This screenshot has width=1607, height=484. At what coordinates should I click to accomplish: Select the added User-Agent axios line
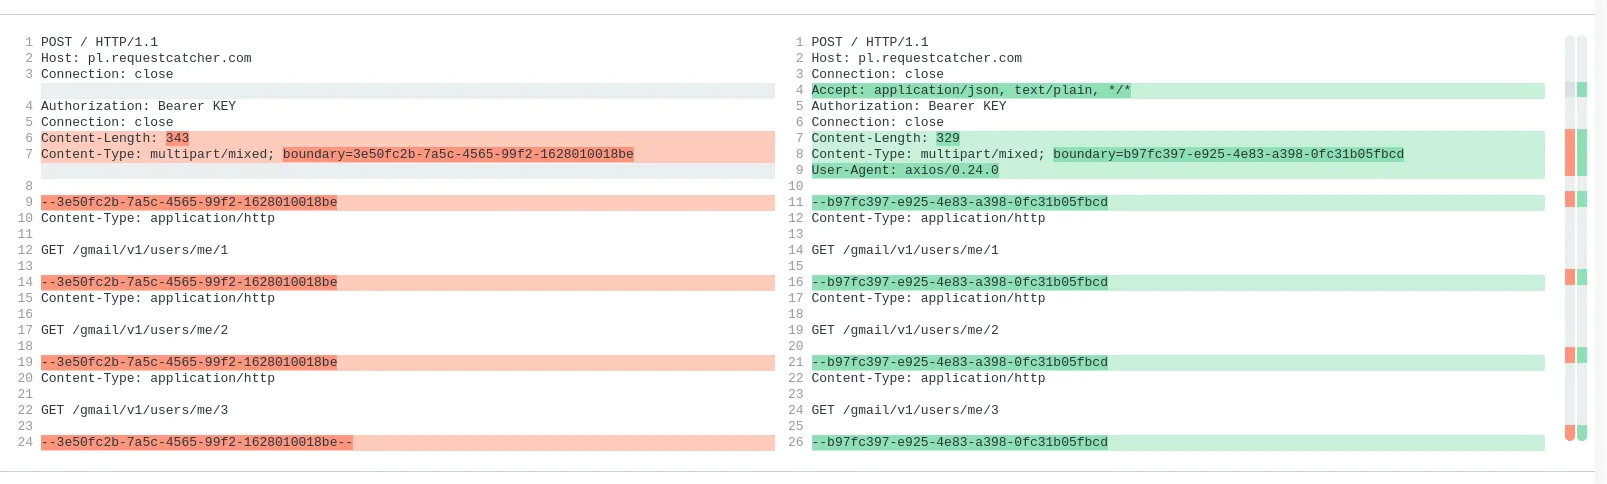click(x=904, y=170)
